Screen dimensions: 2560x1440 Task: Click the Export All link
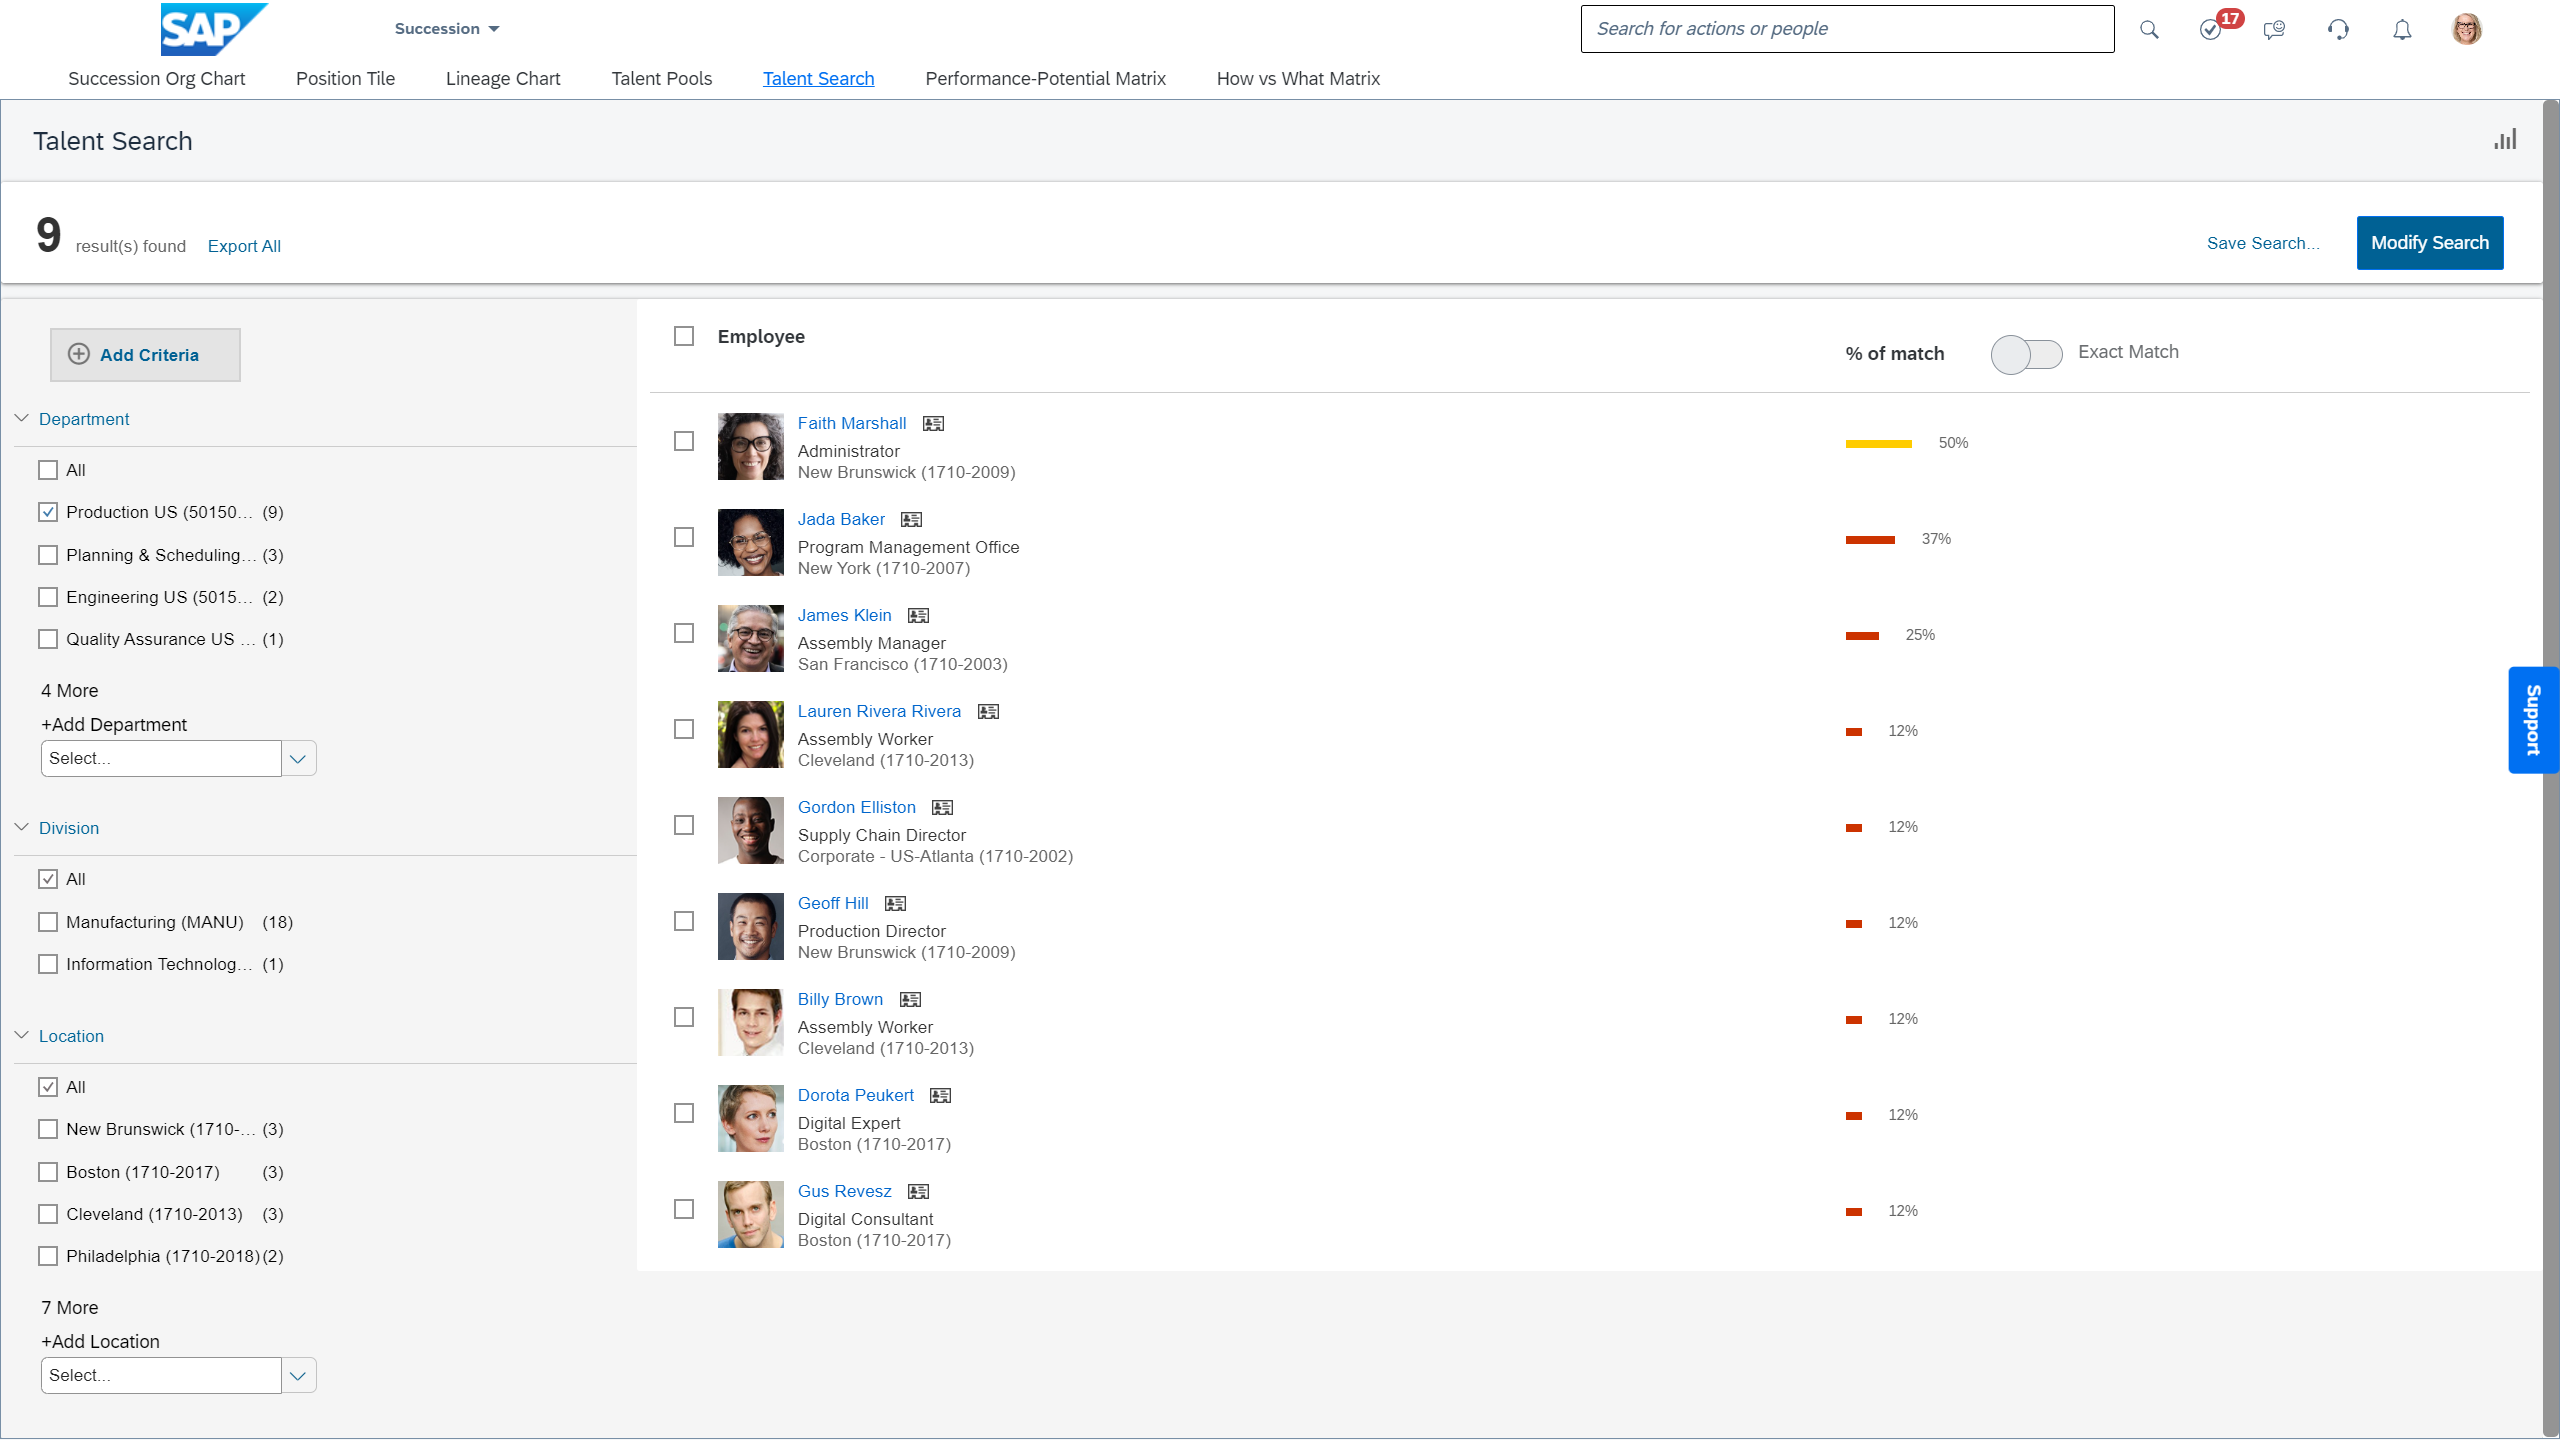(x=244, y=246)
